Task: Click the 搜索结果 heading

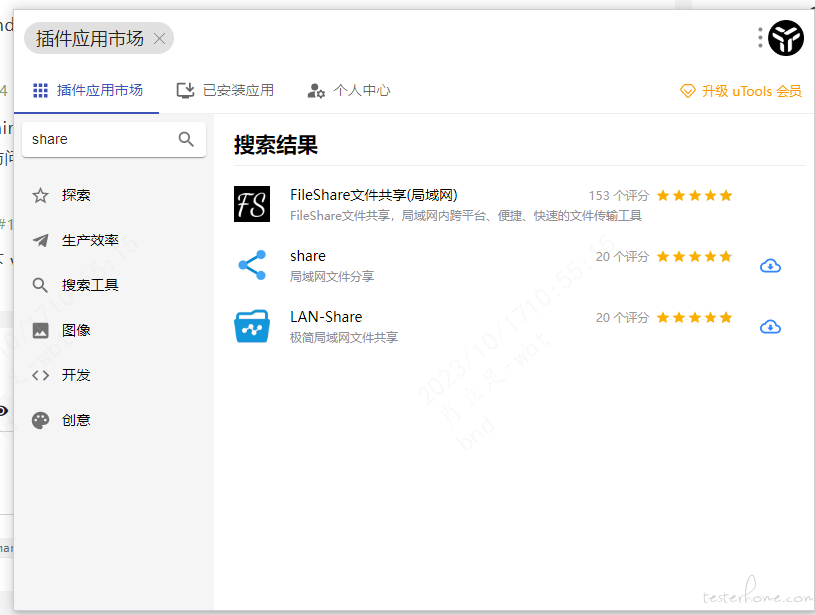Action: pyautogui.click(x=275, y=145)
